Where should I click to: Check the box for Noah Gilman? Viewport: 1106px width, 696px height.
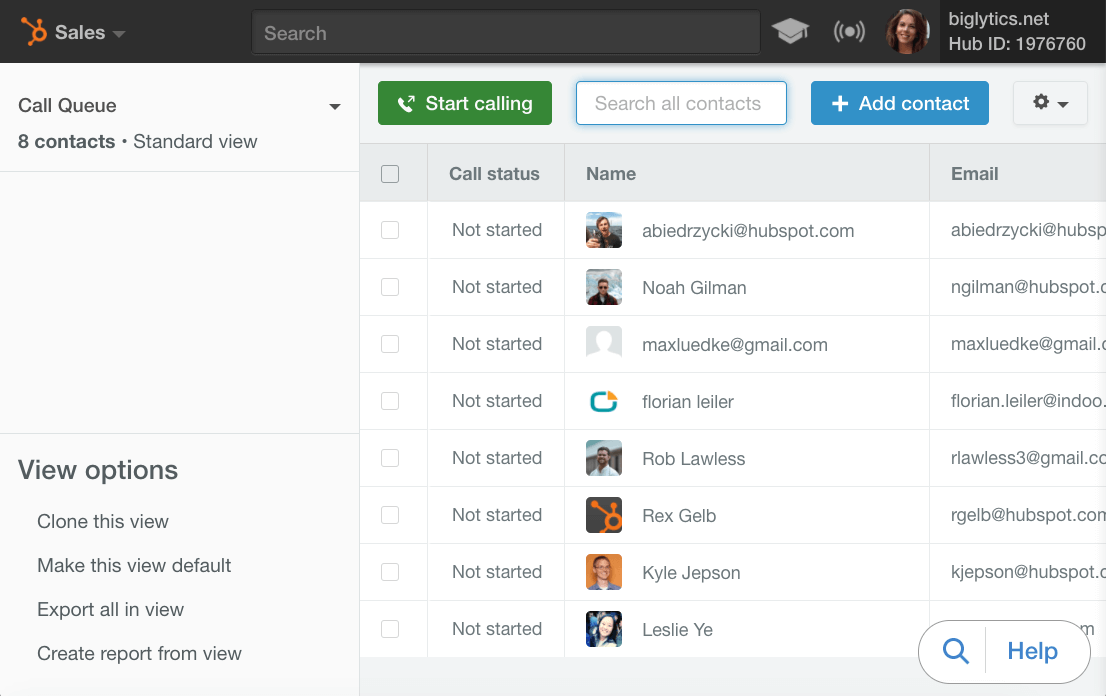(x=390, y=287)
